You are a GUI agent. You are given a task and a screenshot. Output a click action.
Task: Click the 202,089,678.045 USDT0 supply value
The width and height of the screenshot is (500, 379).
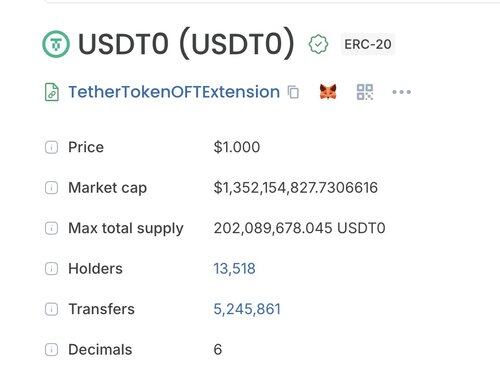pyautogui.click(x=299, y=228)
